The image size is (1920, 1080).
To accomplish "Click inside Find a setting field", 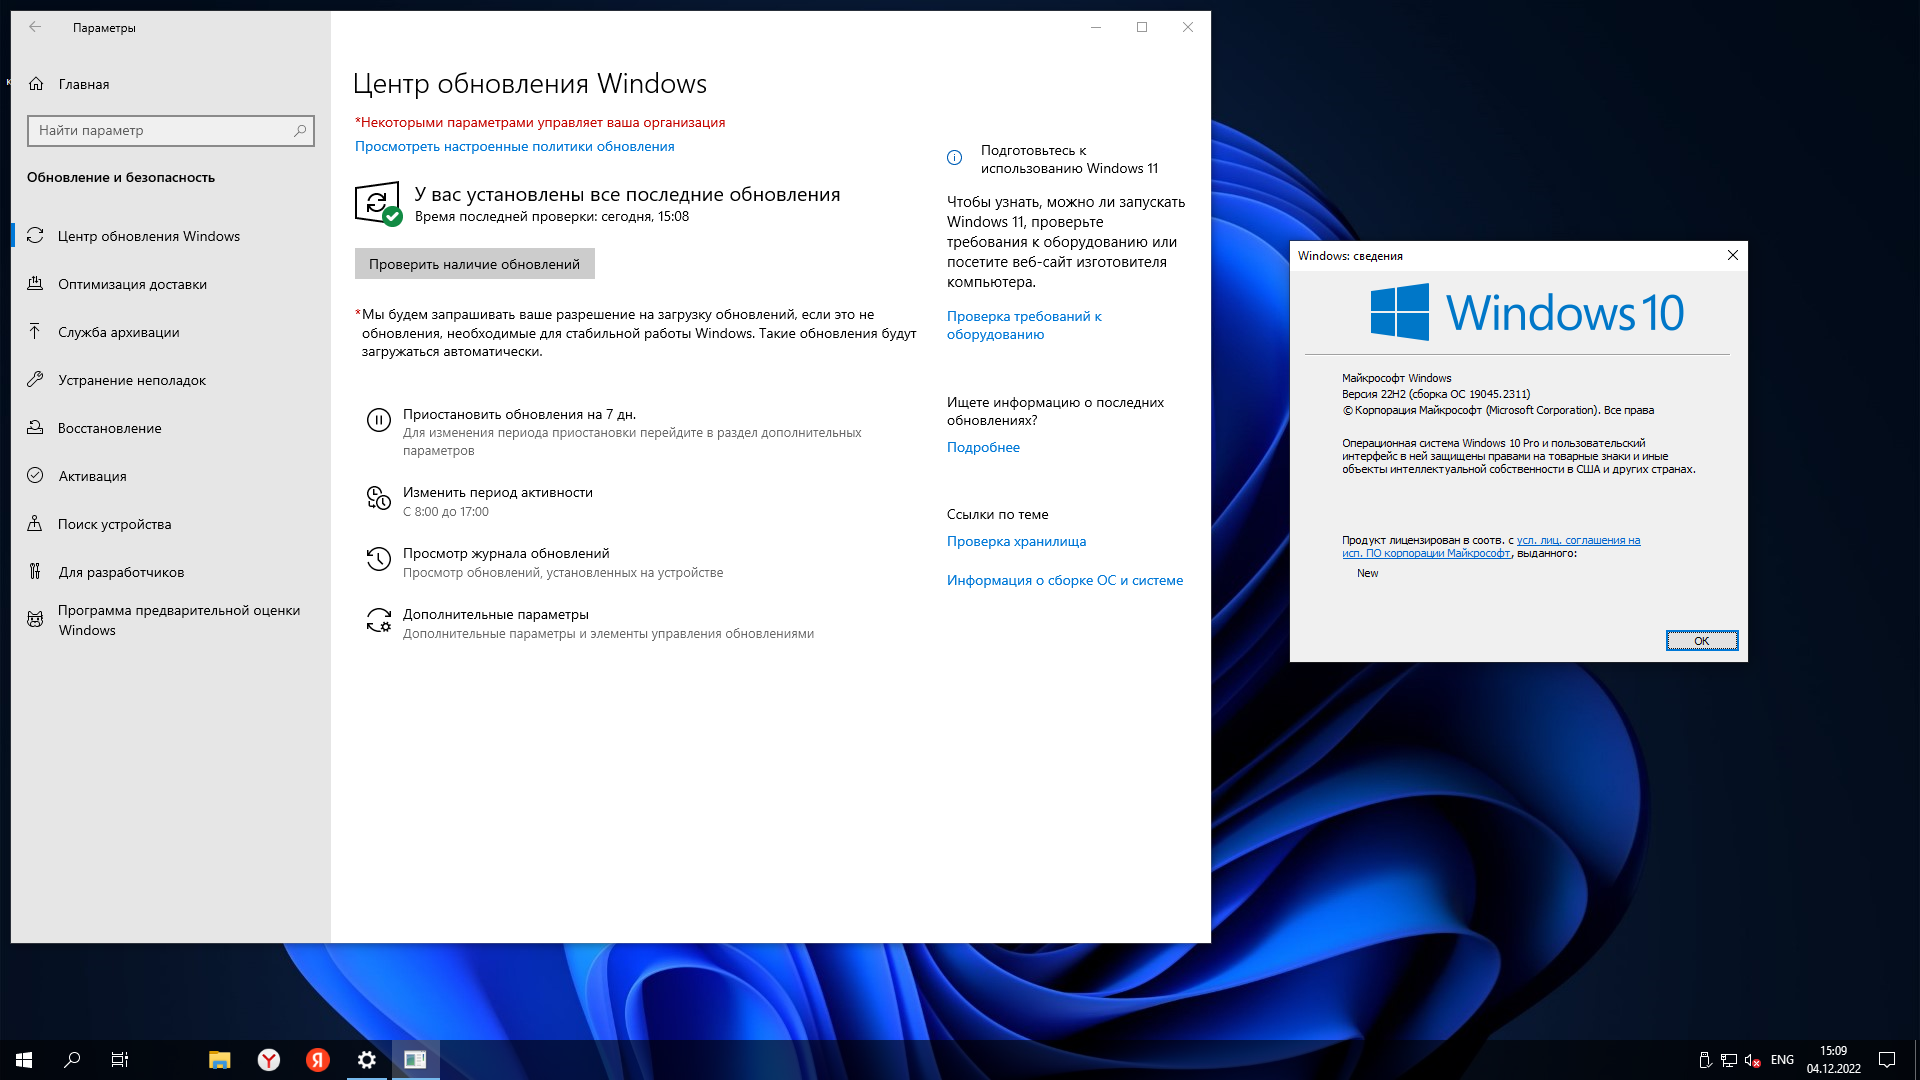I will [160, 131].
